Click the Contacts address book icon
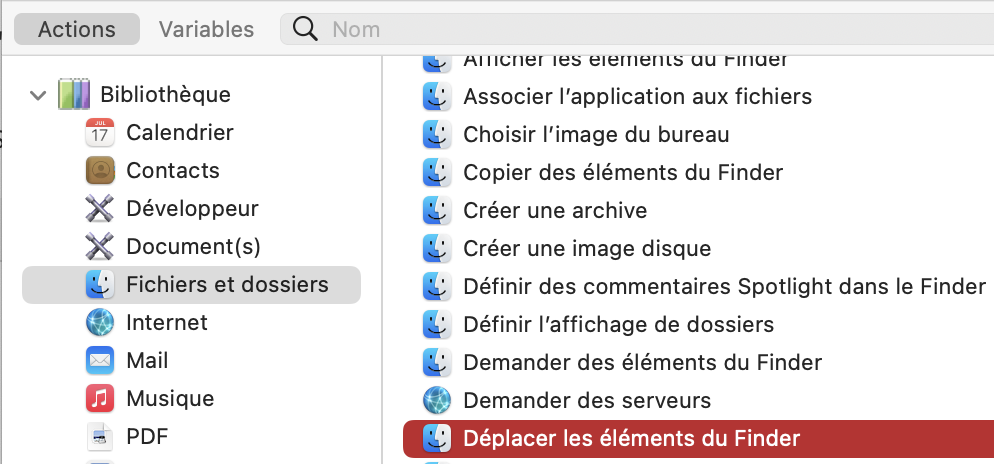This screenshot has width=994, height=464. coord(100,171)
